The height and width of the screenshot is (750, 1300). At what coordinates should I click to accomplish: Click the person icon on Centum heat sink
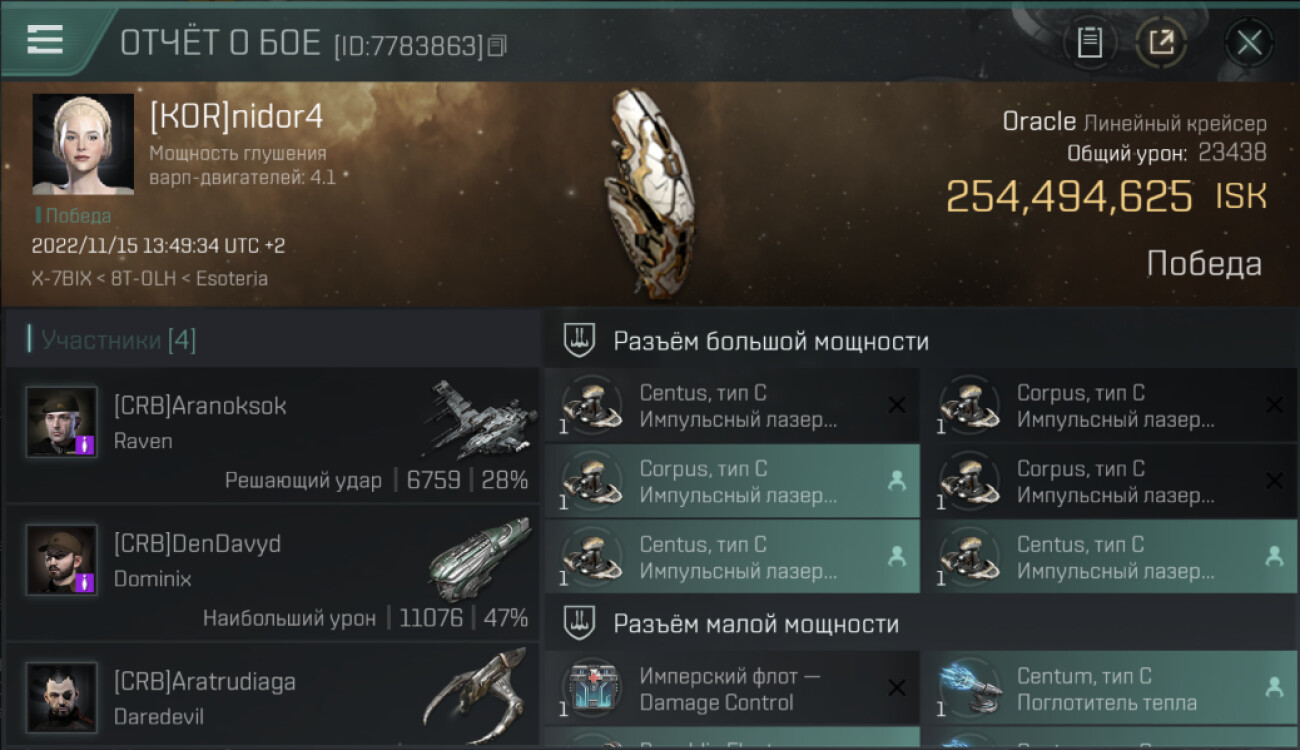[x=1274, y=687]
